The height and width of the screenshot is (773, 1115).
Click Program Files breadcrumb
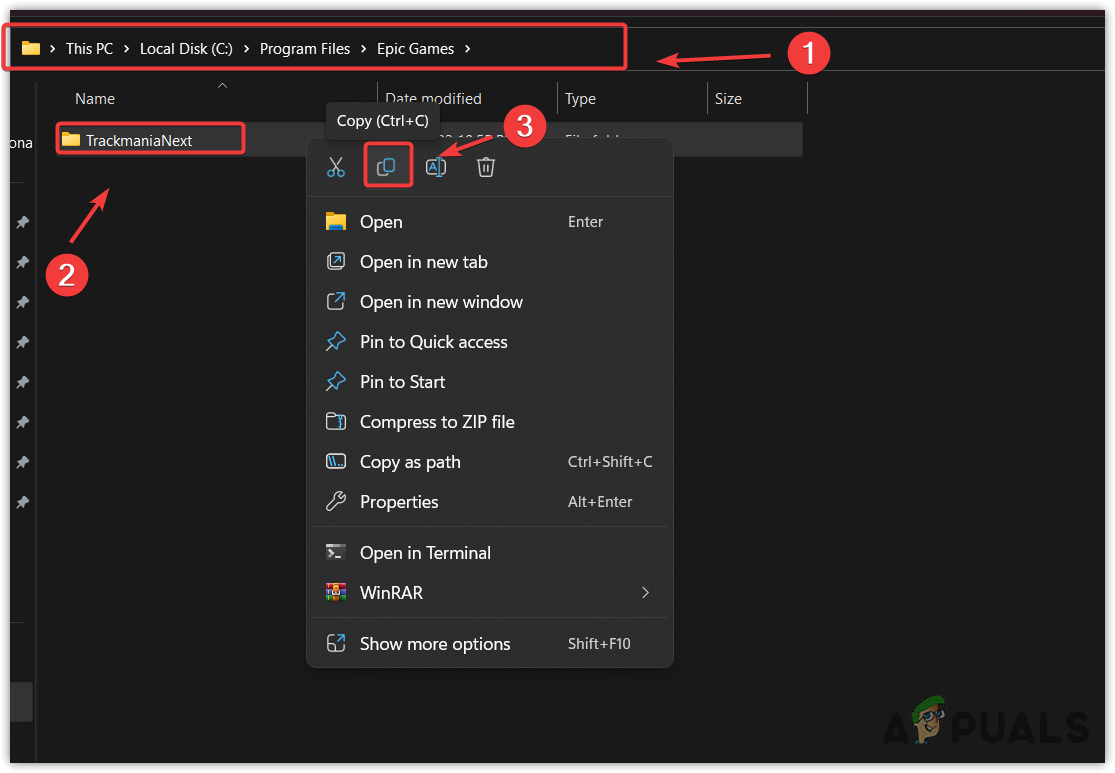305,49
